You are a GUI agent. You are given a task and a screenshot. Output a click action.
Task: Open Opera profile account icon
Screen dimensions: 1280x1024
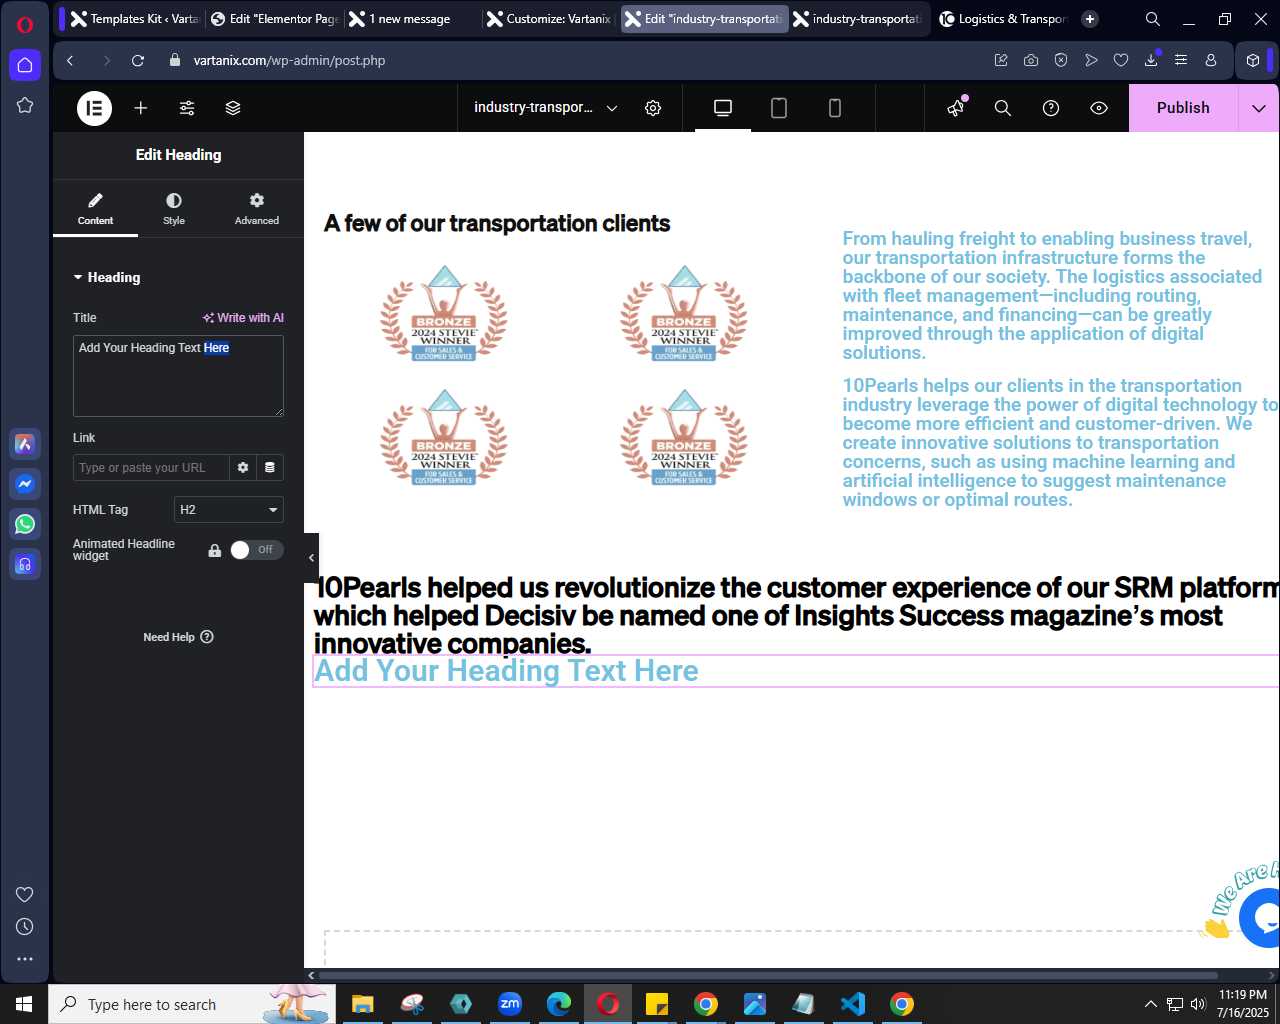[x=1211, y=60]
